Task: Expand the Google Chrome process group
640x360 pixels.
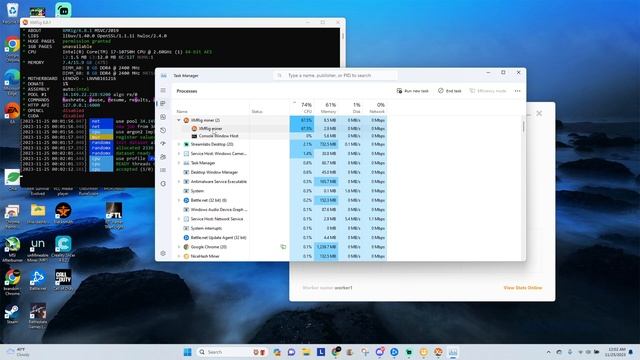Action: pos(179,247)
